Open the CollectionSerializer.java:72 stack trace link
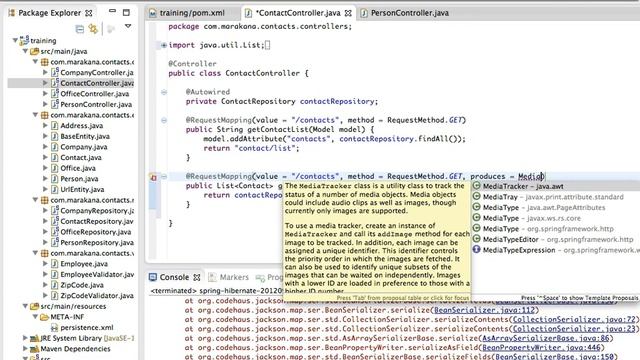This screenshot has height=360, width=640. coord(574,320)
